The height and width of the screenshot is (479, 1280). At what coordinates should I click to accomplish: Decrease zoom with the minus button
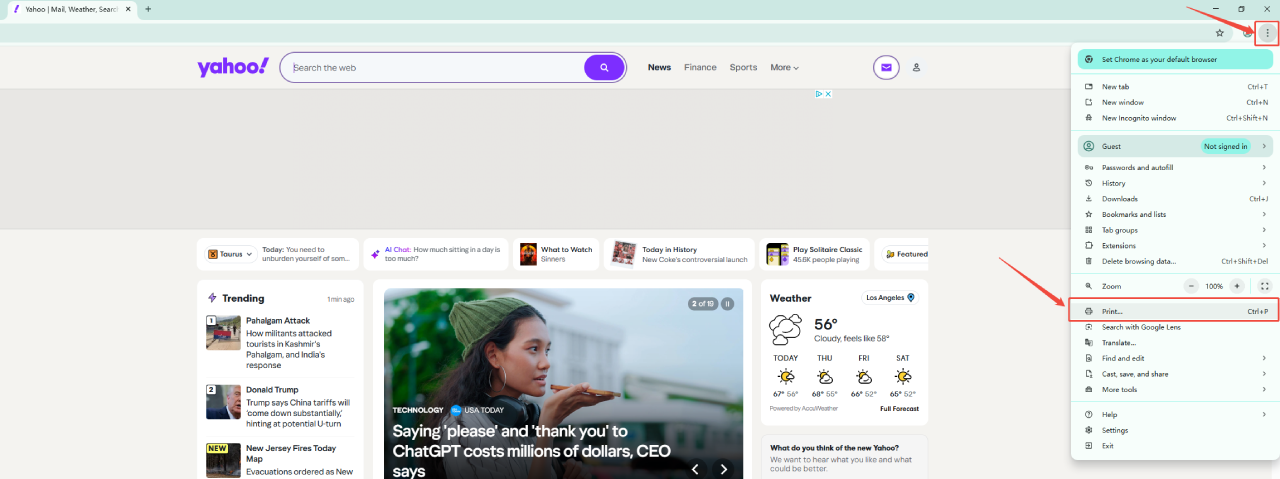click(x=1191, y=286)
